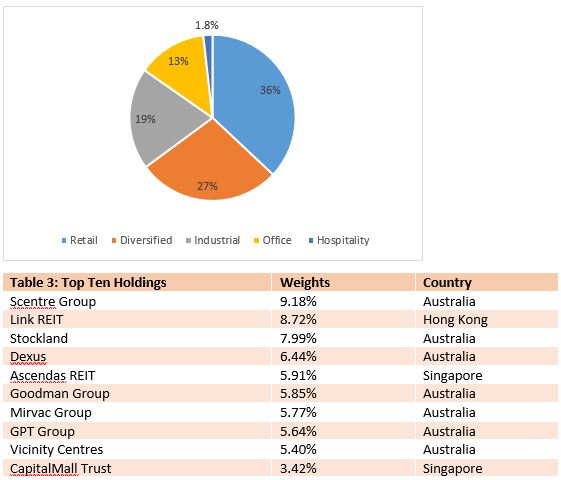Click the Hospitality legend color marker
This screenshot has width=561, height=480.
point(311,241)
